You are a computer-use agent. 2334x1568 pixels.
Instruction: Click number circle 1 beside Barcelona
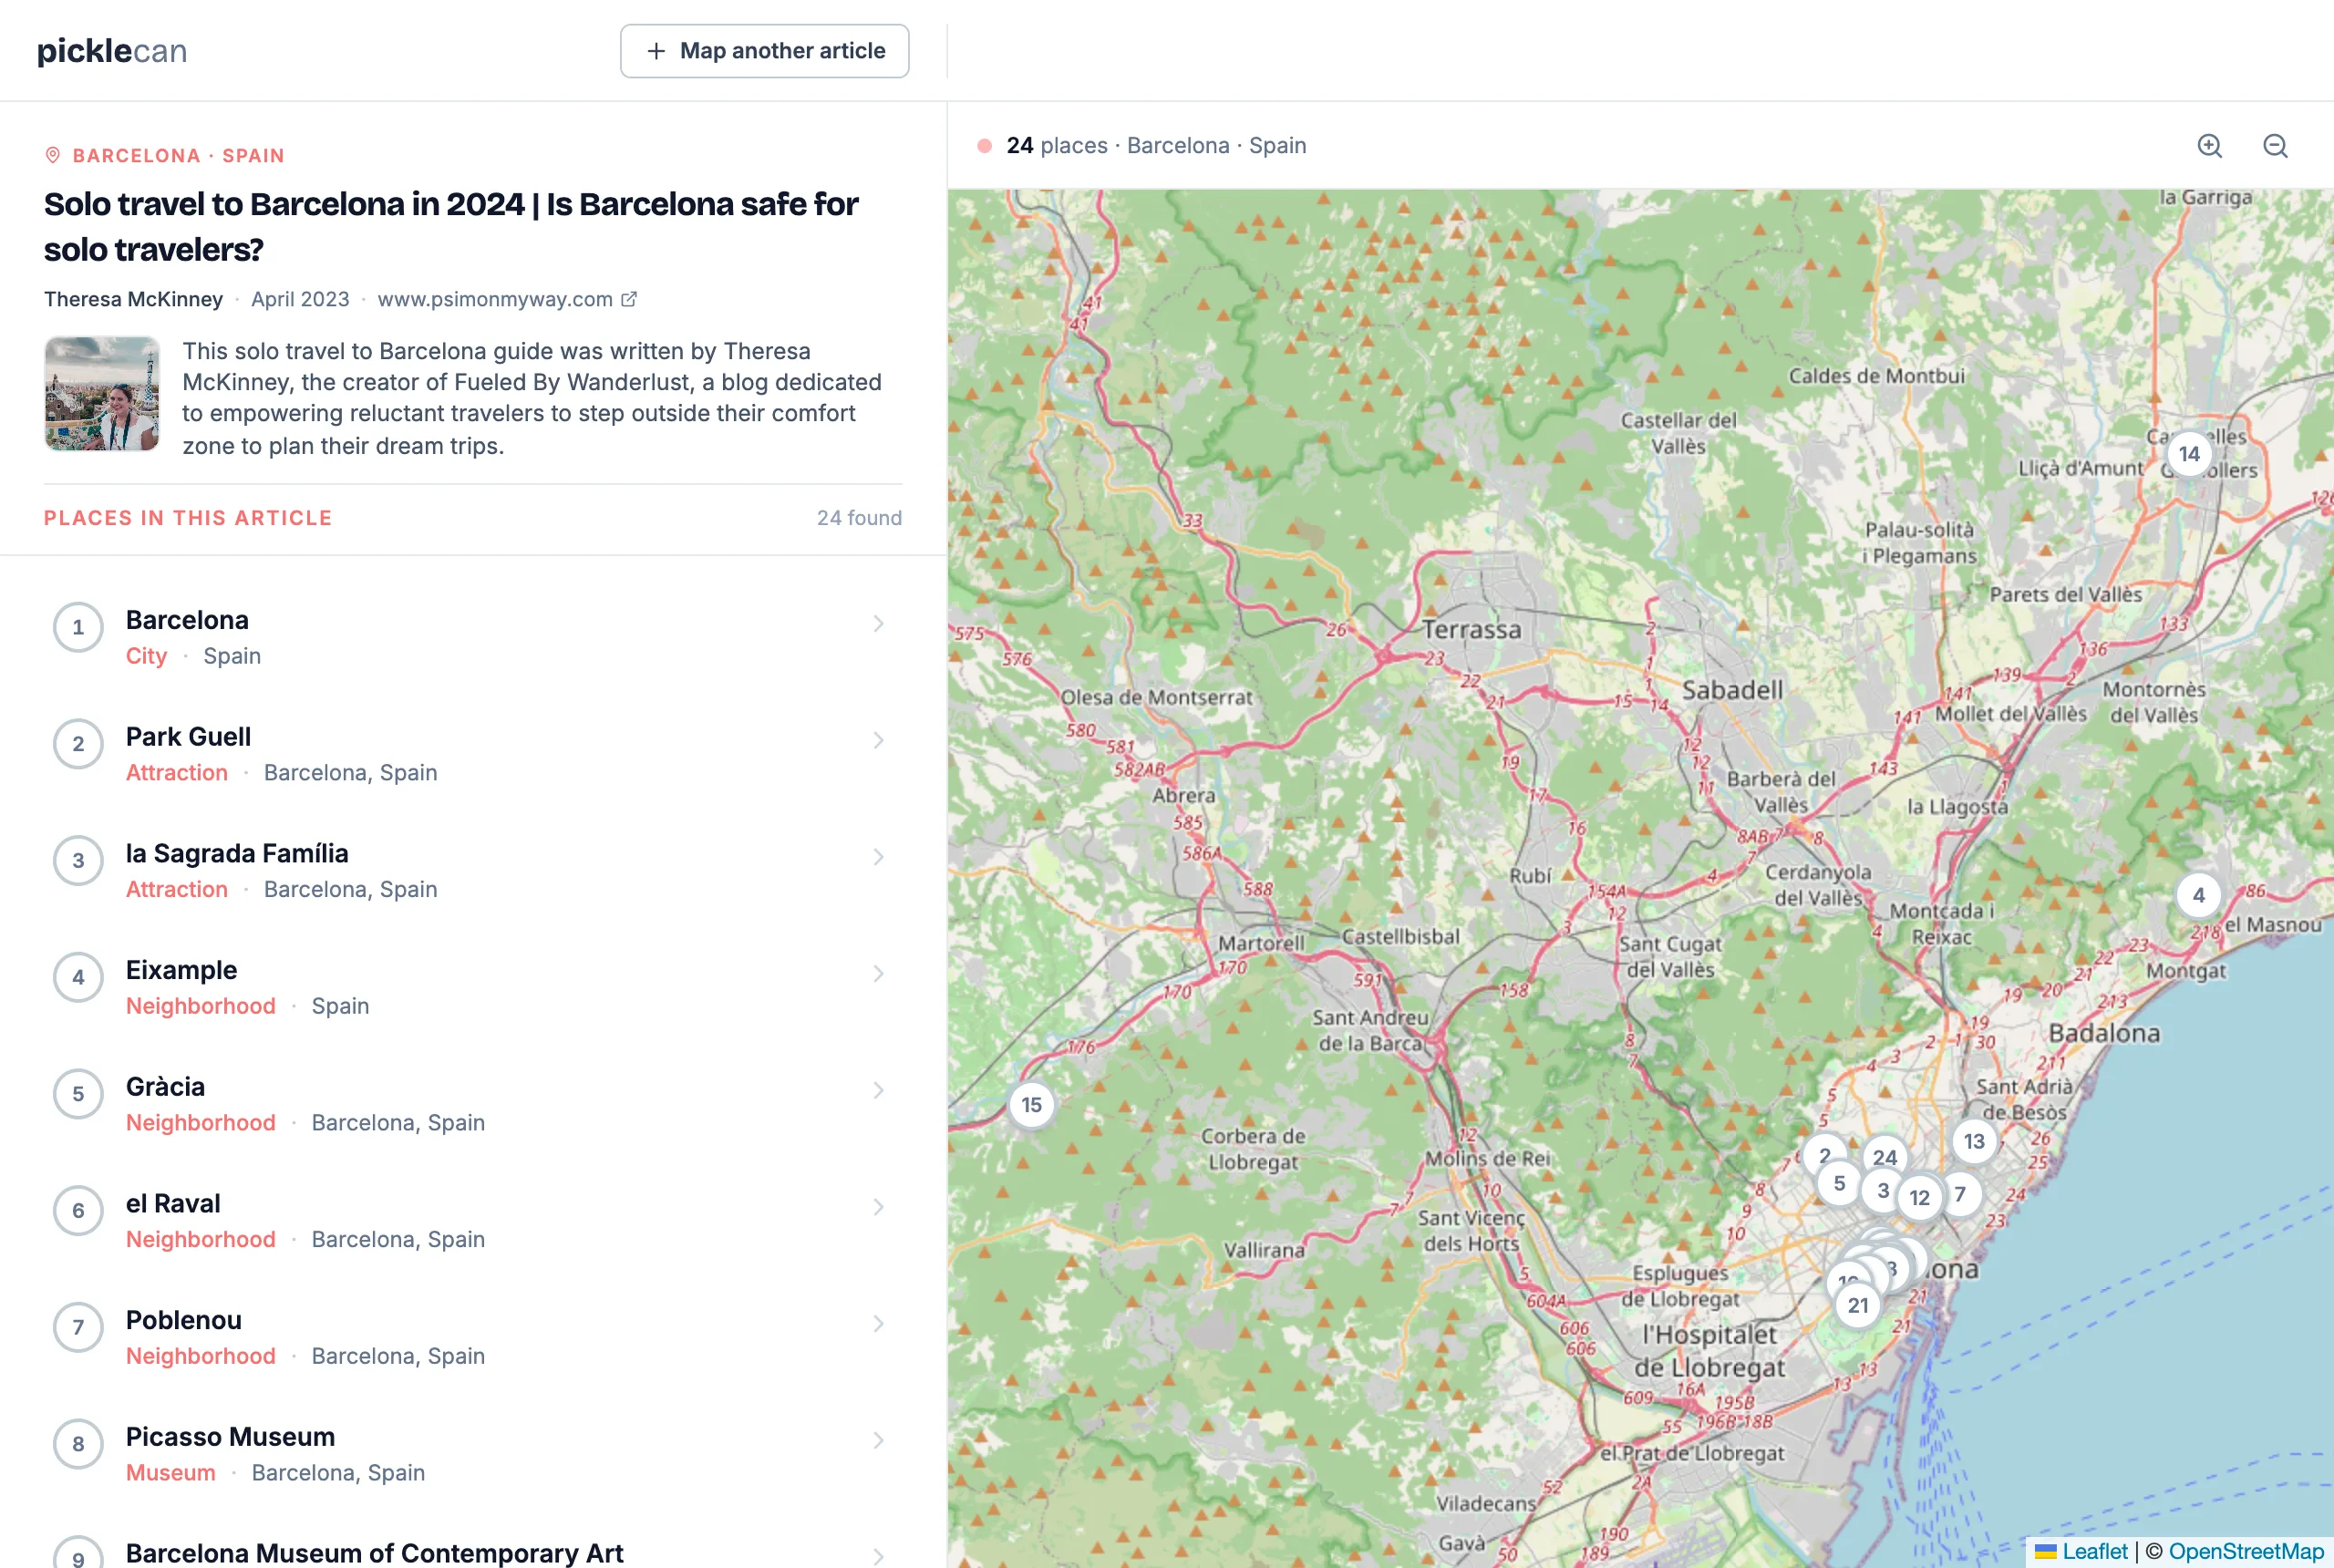(78, 628)
